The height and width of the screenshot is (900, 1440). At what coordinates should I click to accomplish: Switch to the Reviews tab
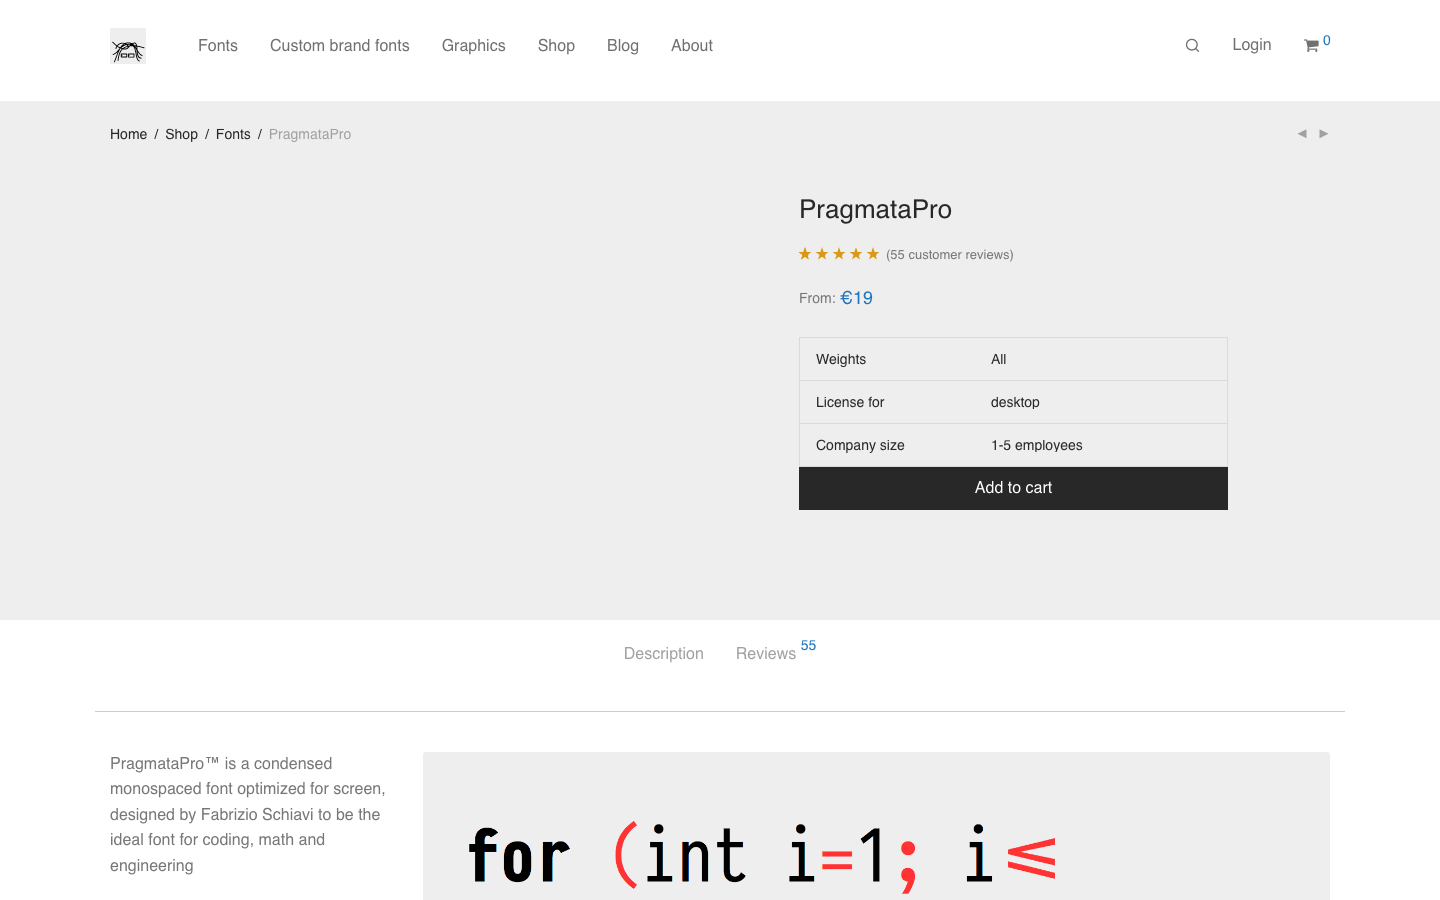(x=765, y=653)
